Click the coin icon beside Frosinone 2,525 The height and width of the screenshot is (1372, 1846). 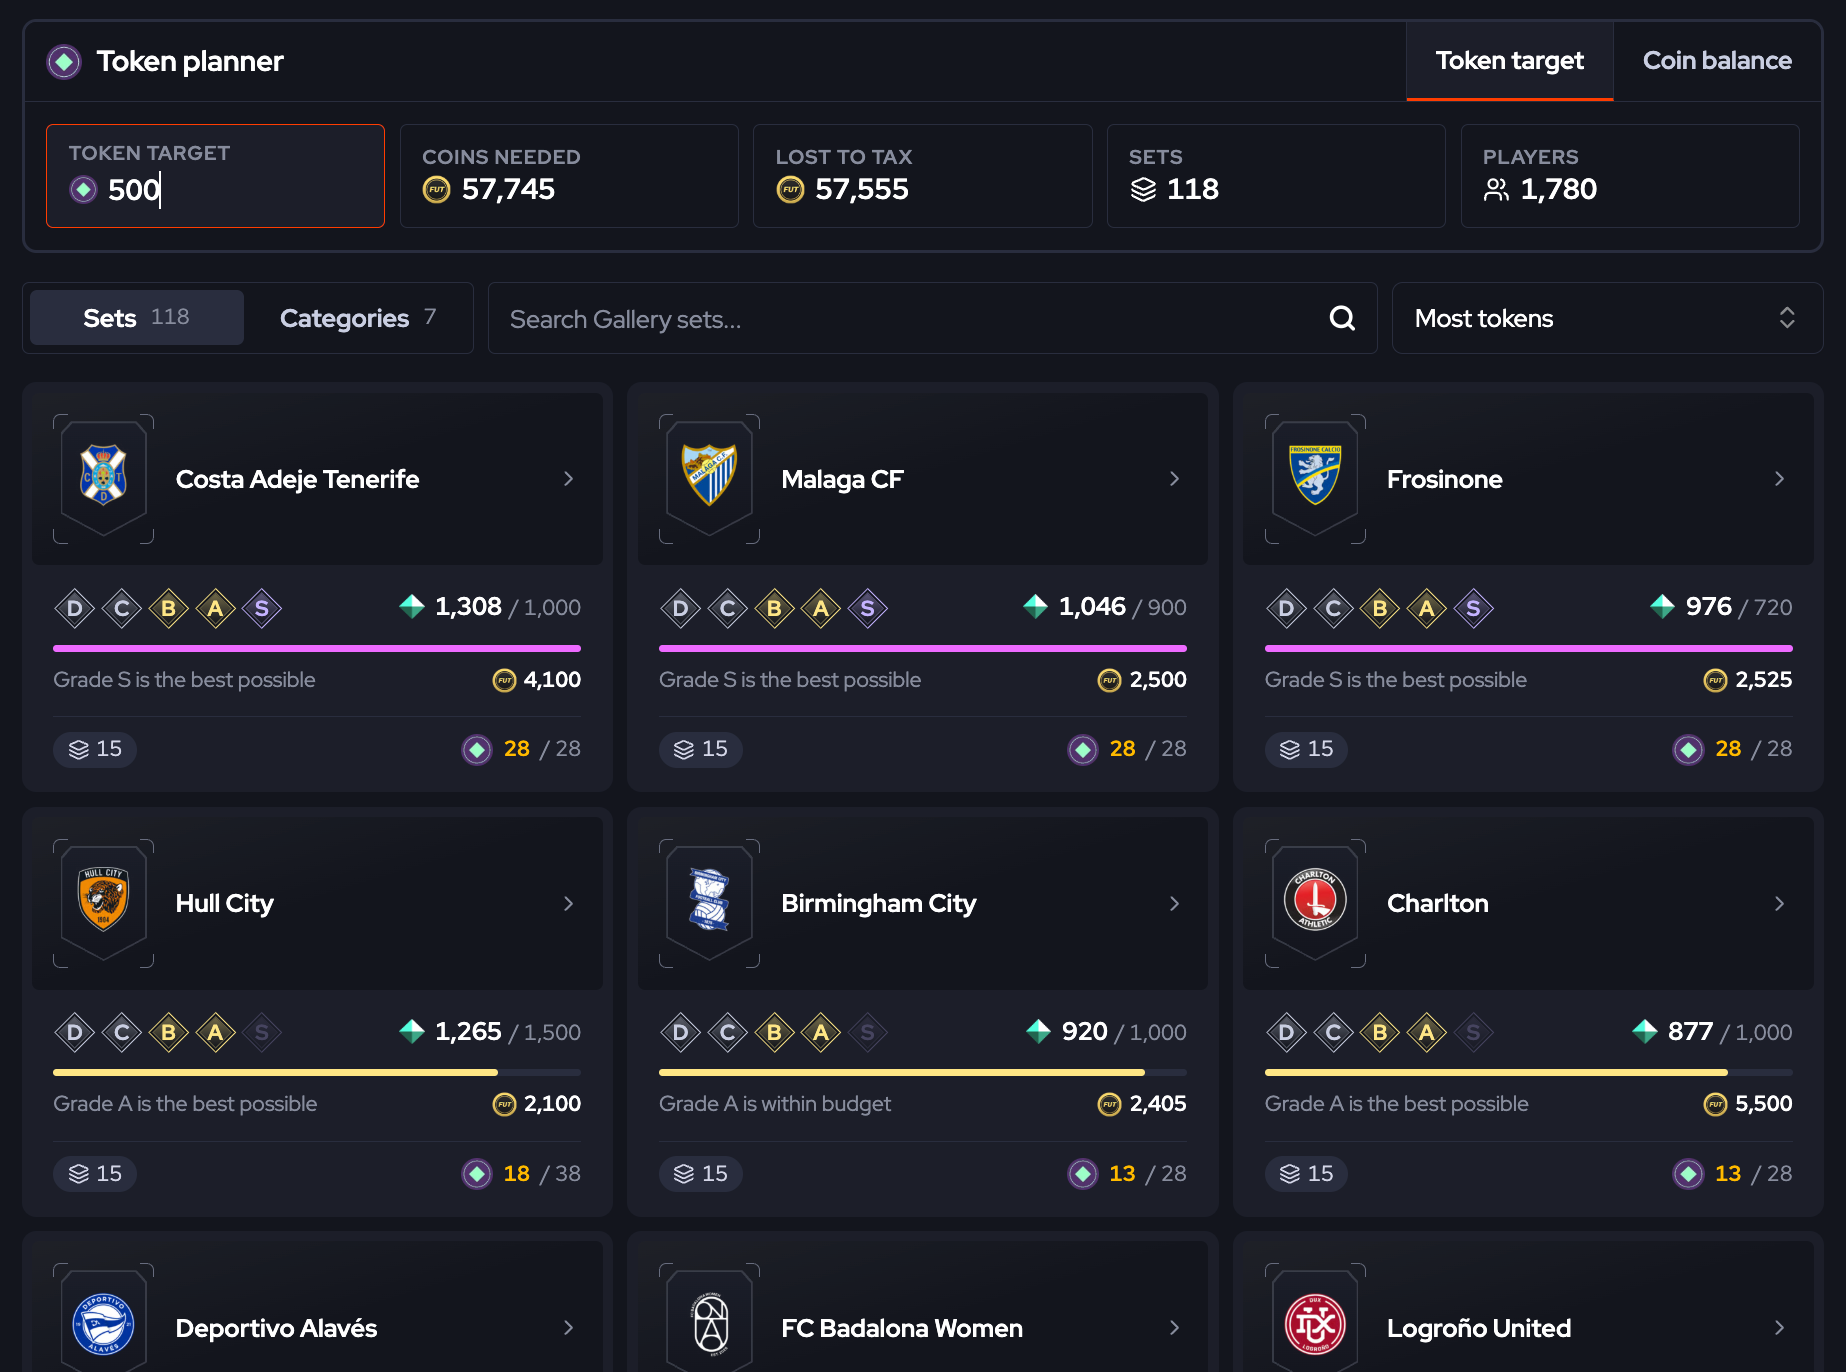click(x=1715, y=680)
